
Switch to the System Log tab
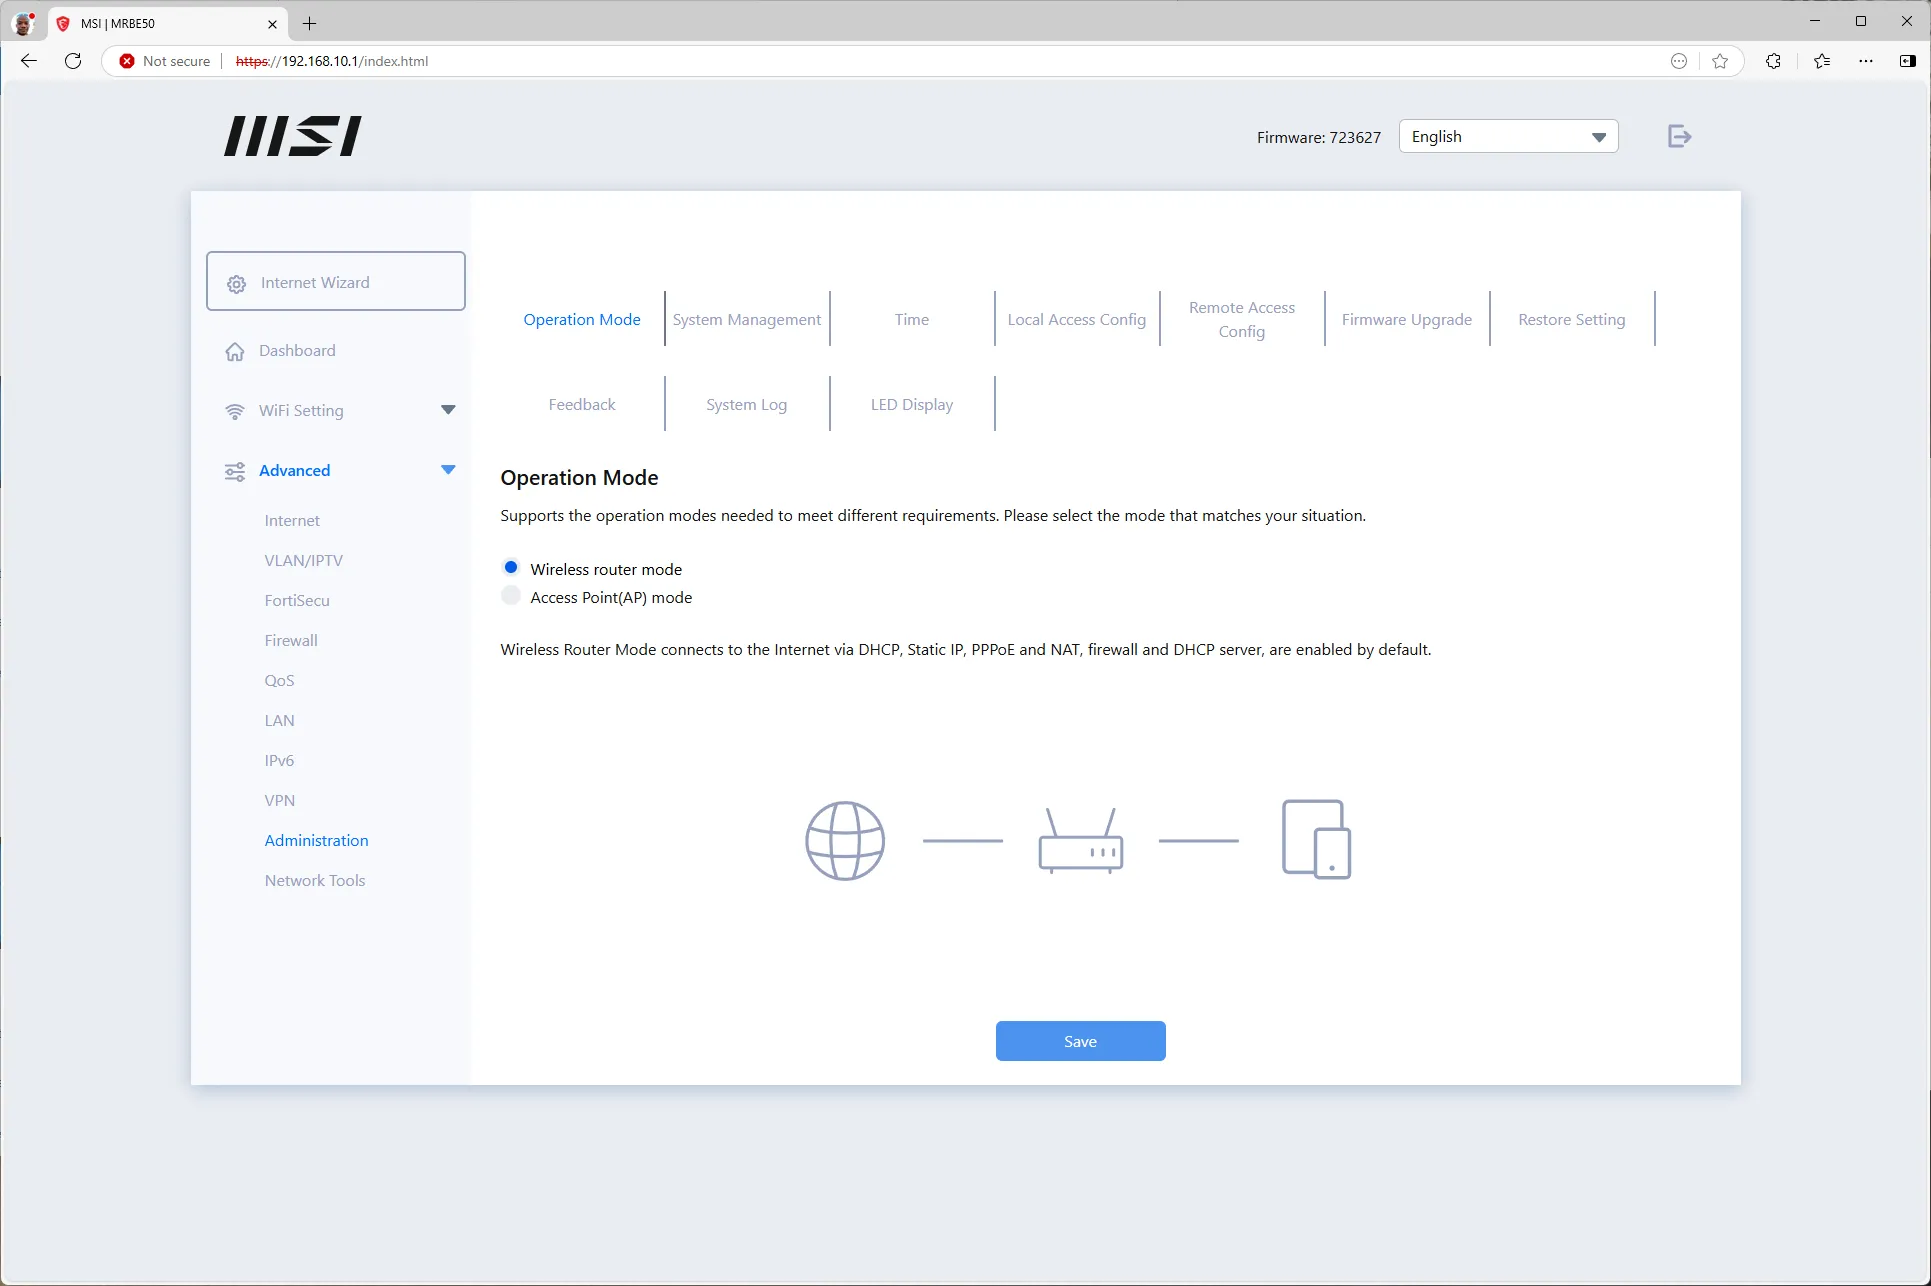746,405
